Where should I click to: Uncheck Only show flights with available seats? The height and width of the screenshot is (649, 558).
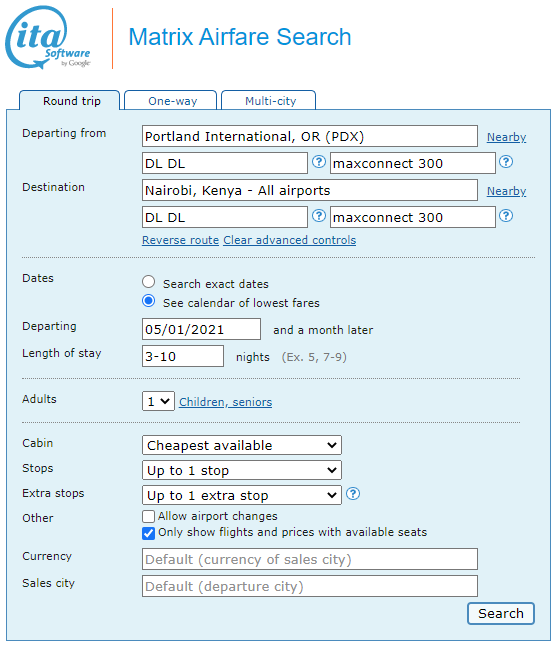click(x=148, y=533)
